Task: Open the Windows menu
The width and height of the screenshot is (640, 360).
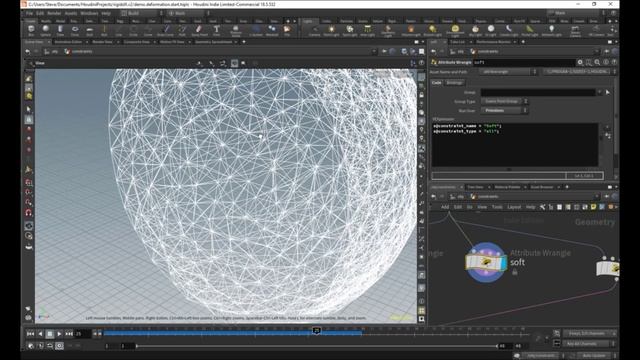Action: coord(89,13)
